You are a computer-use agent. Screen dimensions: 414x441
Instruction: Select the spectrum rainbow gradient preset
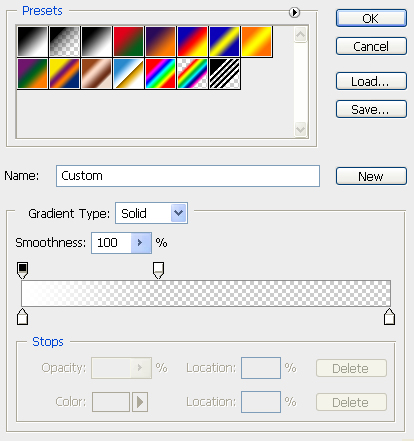[160, 74]
